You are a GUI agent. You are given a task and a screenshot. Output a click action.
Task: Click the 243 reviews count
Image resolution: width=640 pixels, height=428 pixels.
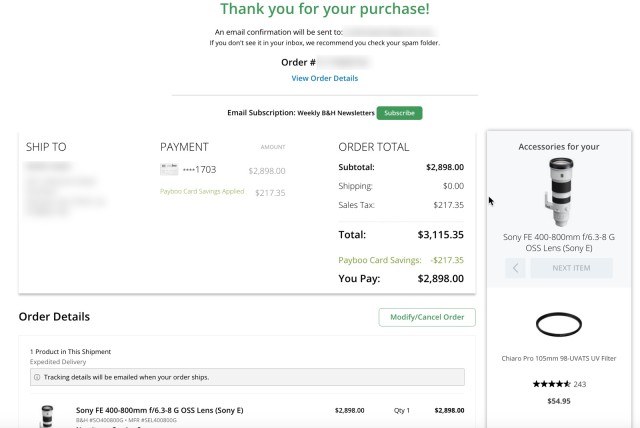tap(580, 384)
